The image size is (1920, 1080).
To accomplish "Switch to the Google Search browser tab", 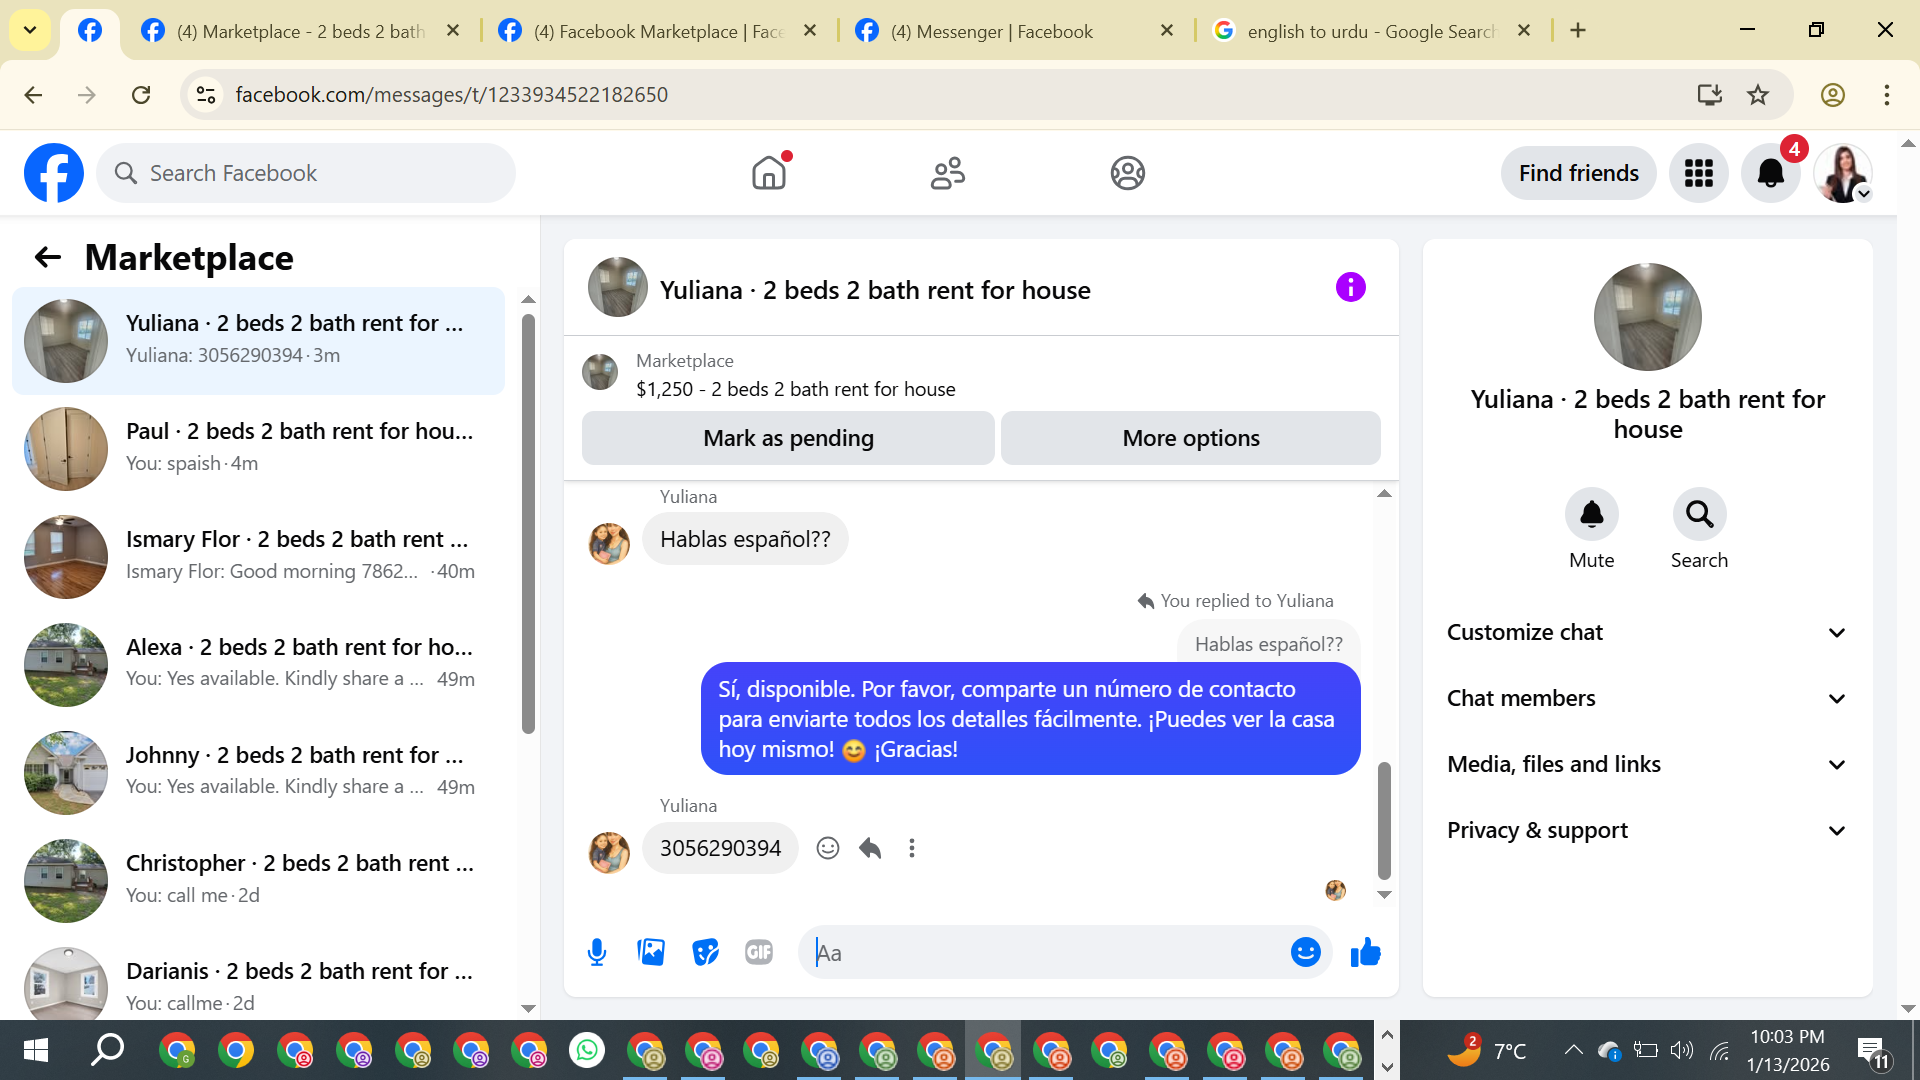I will tap(1370, 31).
